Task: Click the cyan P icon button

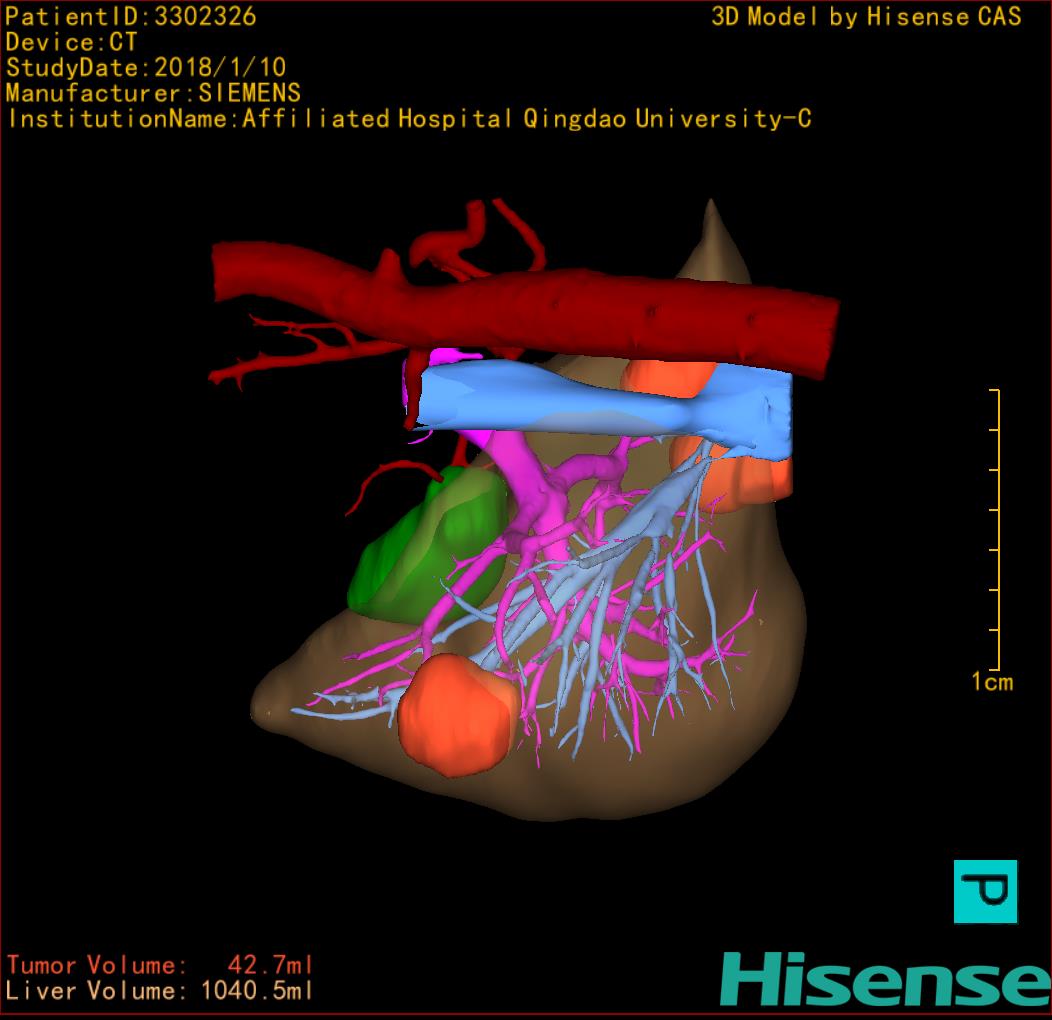Action: (x=985, y=891)
